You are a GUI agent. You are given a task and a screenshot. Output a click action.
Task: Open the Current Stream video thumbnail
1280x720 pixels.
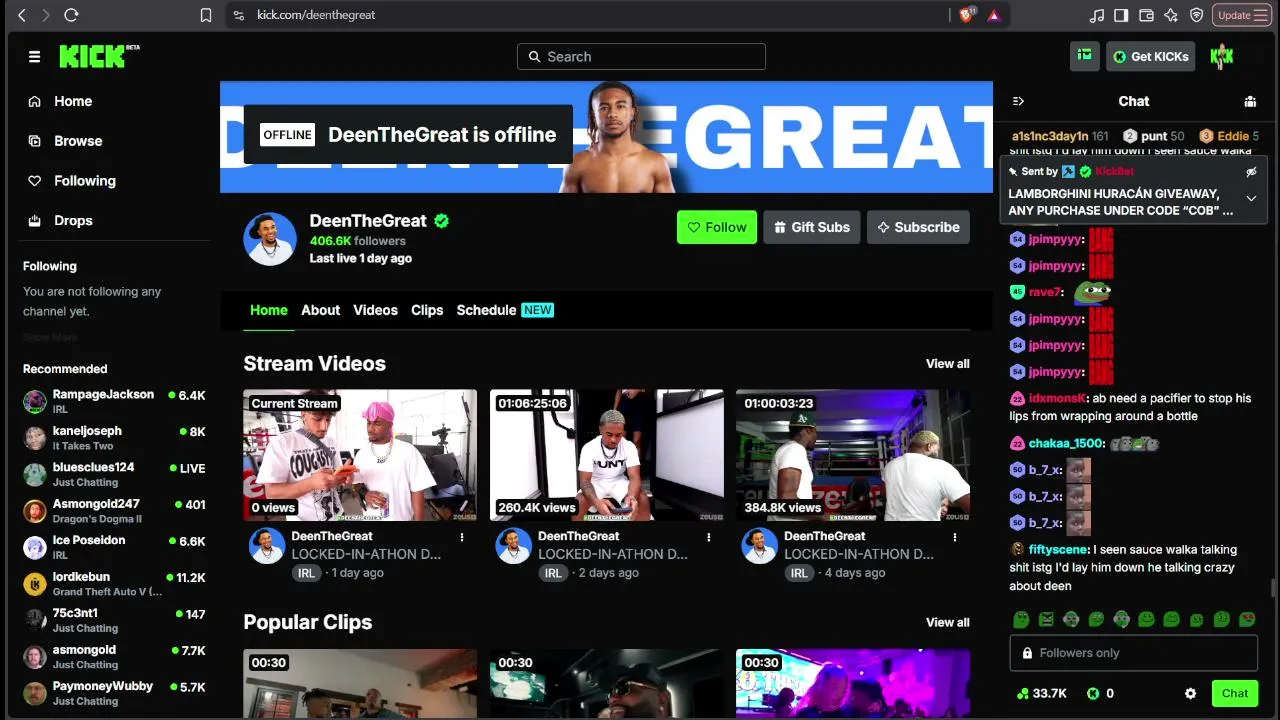click(360, 455)
